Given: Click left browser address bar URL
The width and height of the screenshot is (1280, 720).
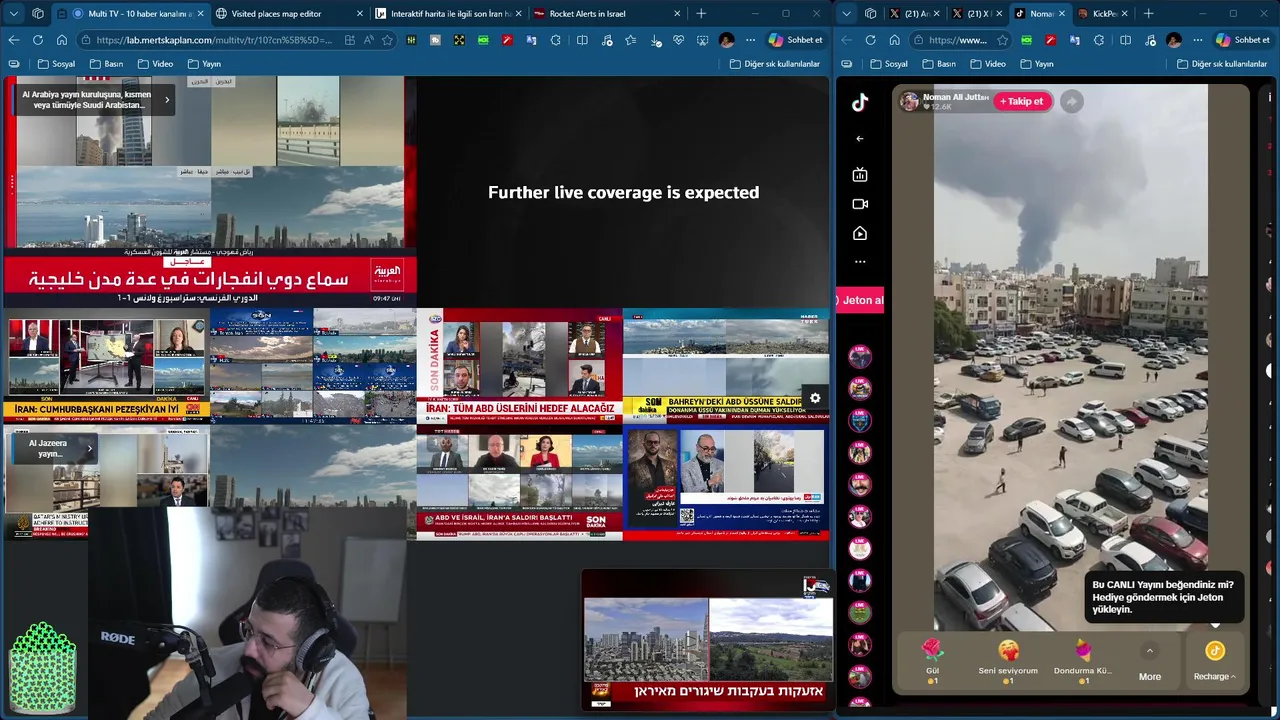Looking at the screenshot, I should (214, 40).
